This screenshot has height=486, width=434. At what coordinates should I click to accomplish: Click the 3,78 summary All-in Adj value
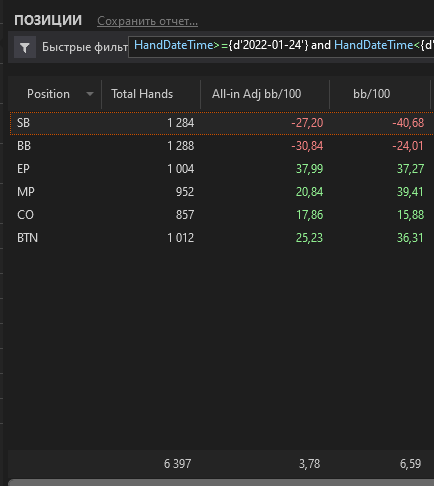click(309, 464)
